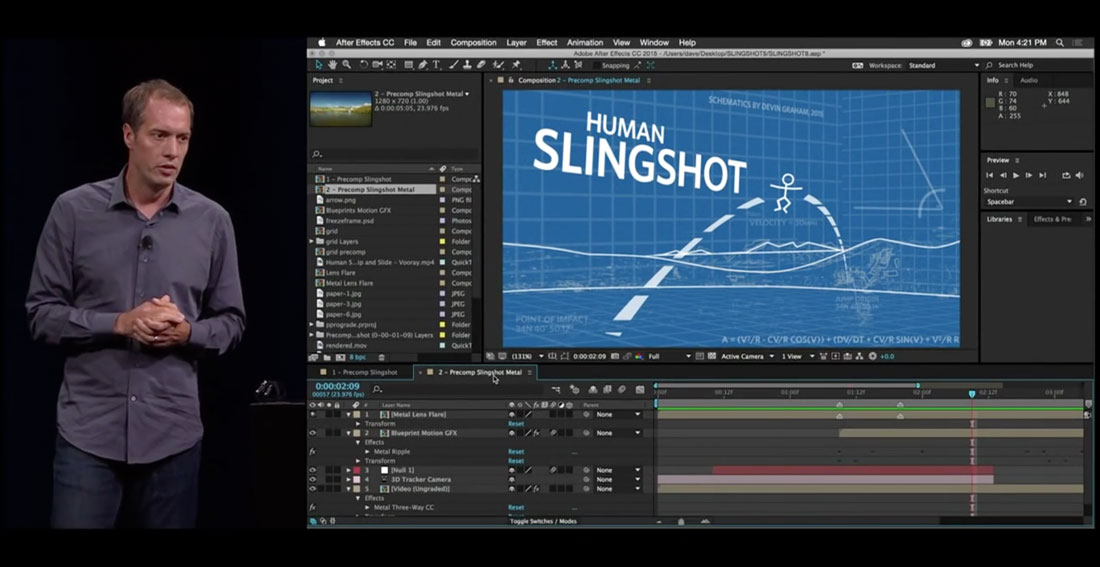Select the Pan Behind anchor point tool
Viewport: 1100px width, 567px height.
(391, 65)
